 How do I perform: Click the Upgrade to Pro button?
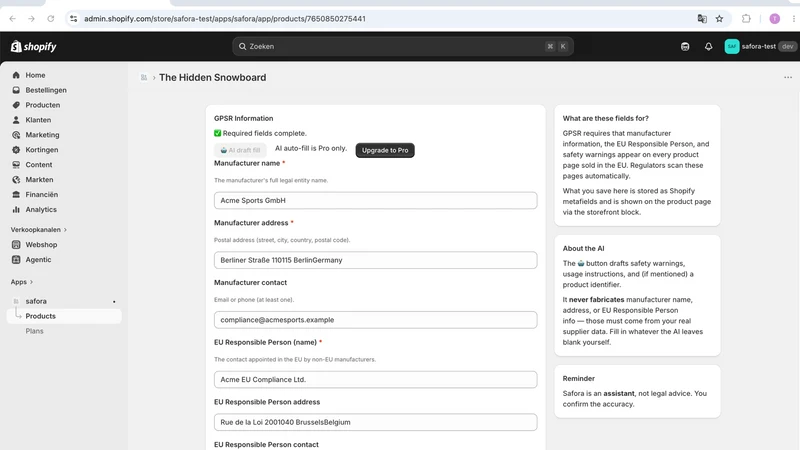pos(385,150)
